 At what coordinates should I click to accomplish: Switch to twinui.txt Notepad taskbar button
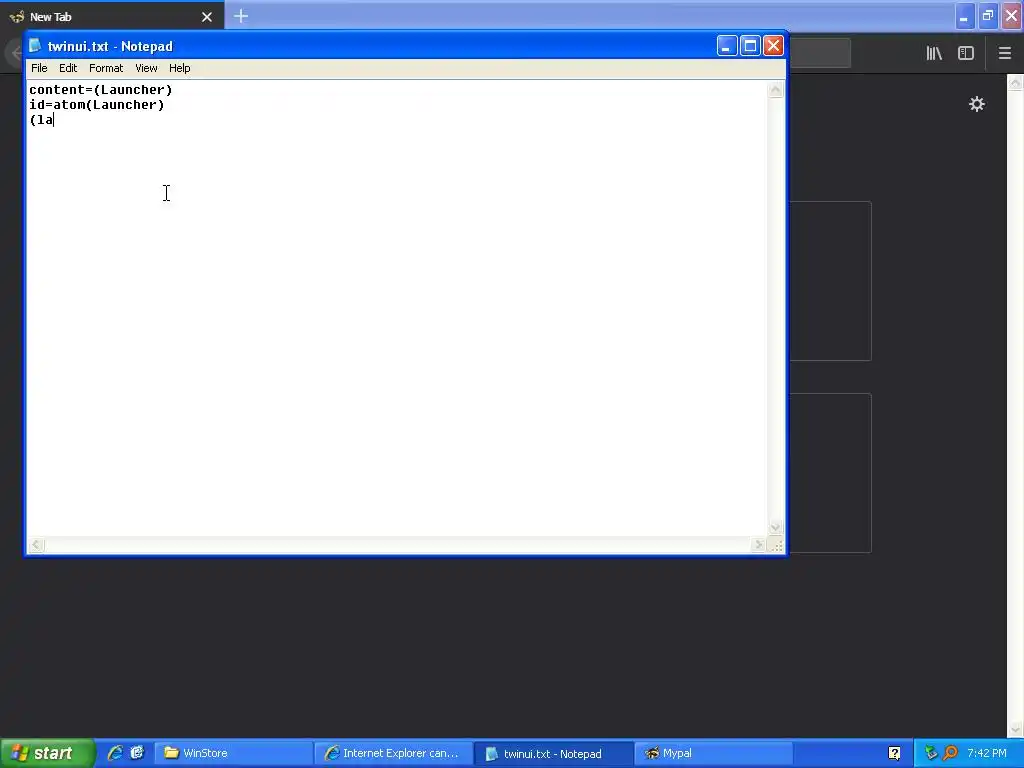553,753
